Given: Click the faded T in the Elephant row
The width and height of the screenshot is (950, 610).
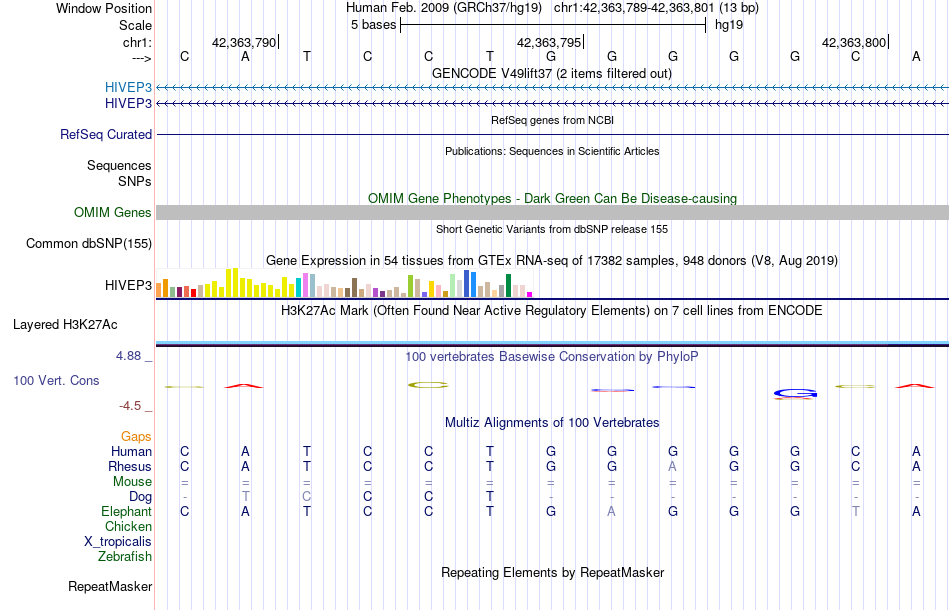Looking at the screenshot, I should tap(855, 512).
